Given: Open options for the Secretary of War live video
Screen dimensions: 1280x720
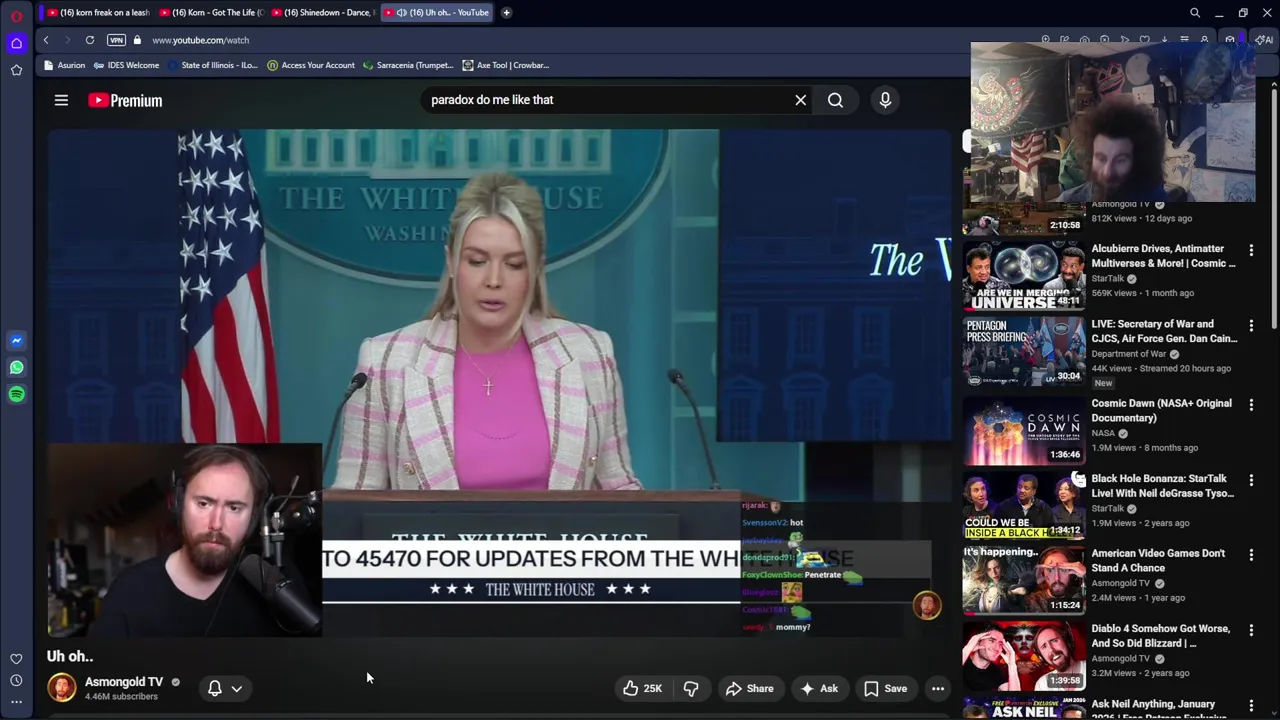Looking at the screenshot, I should (1251, 325).
